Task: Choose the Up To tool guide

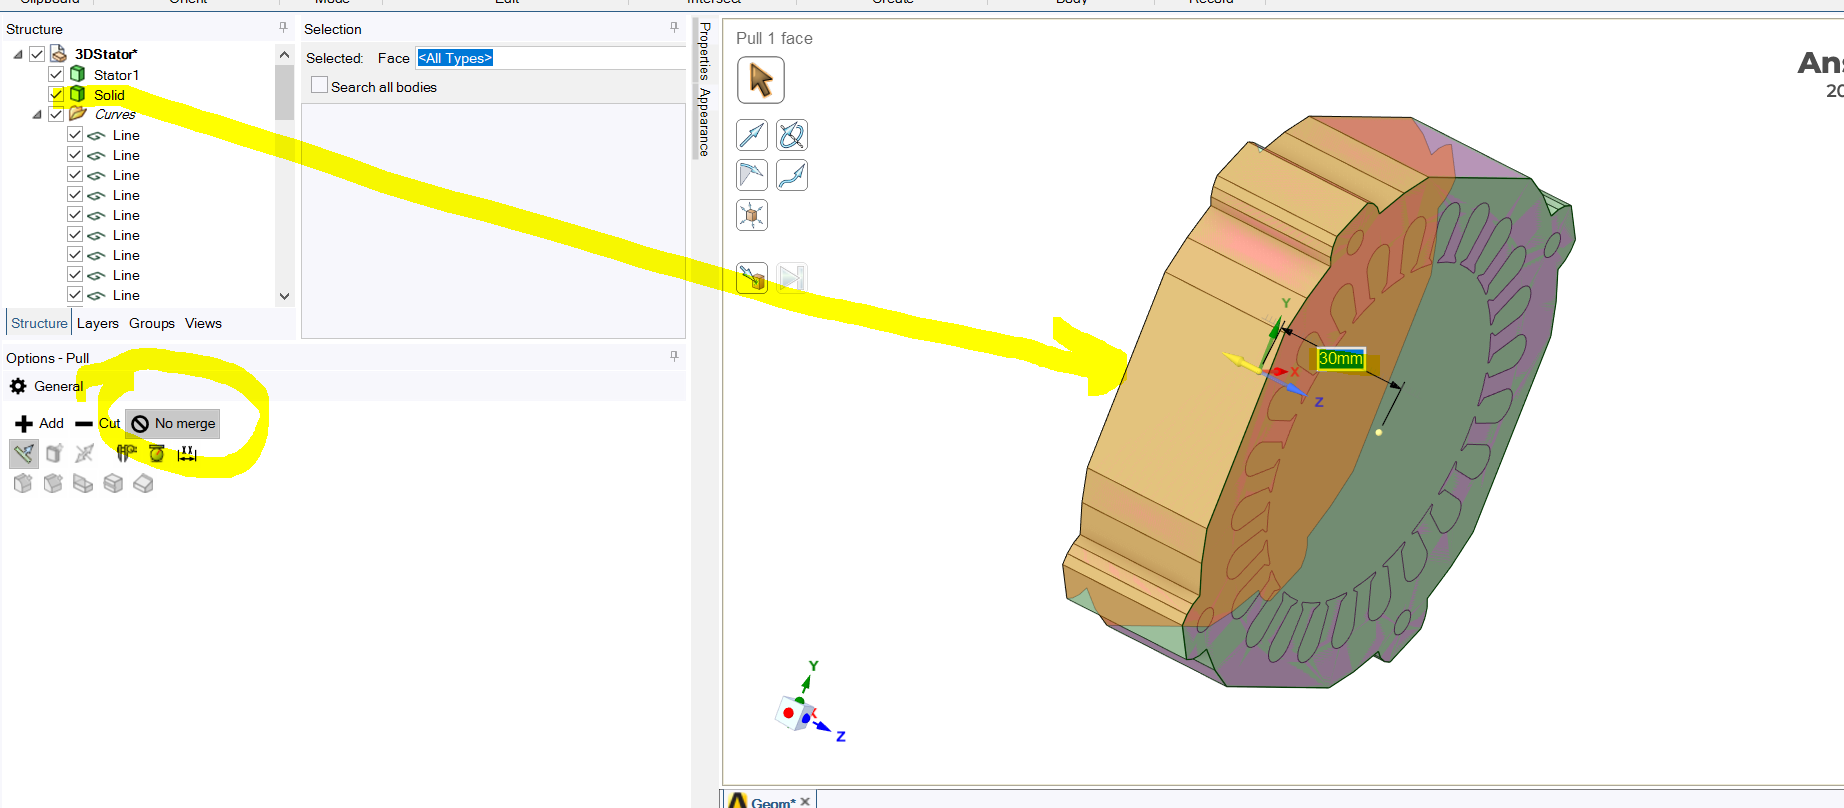Action: tap(752, 278)
